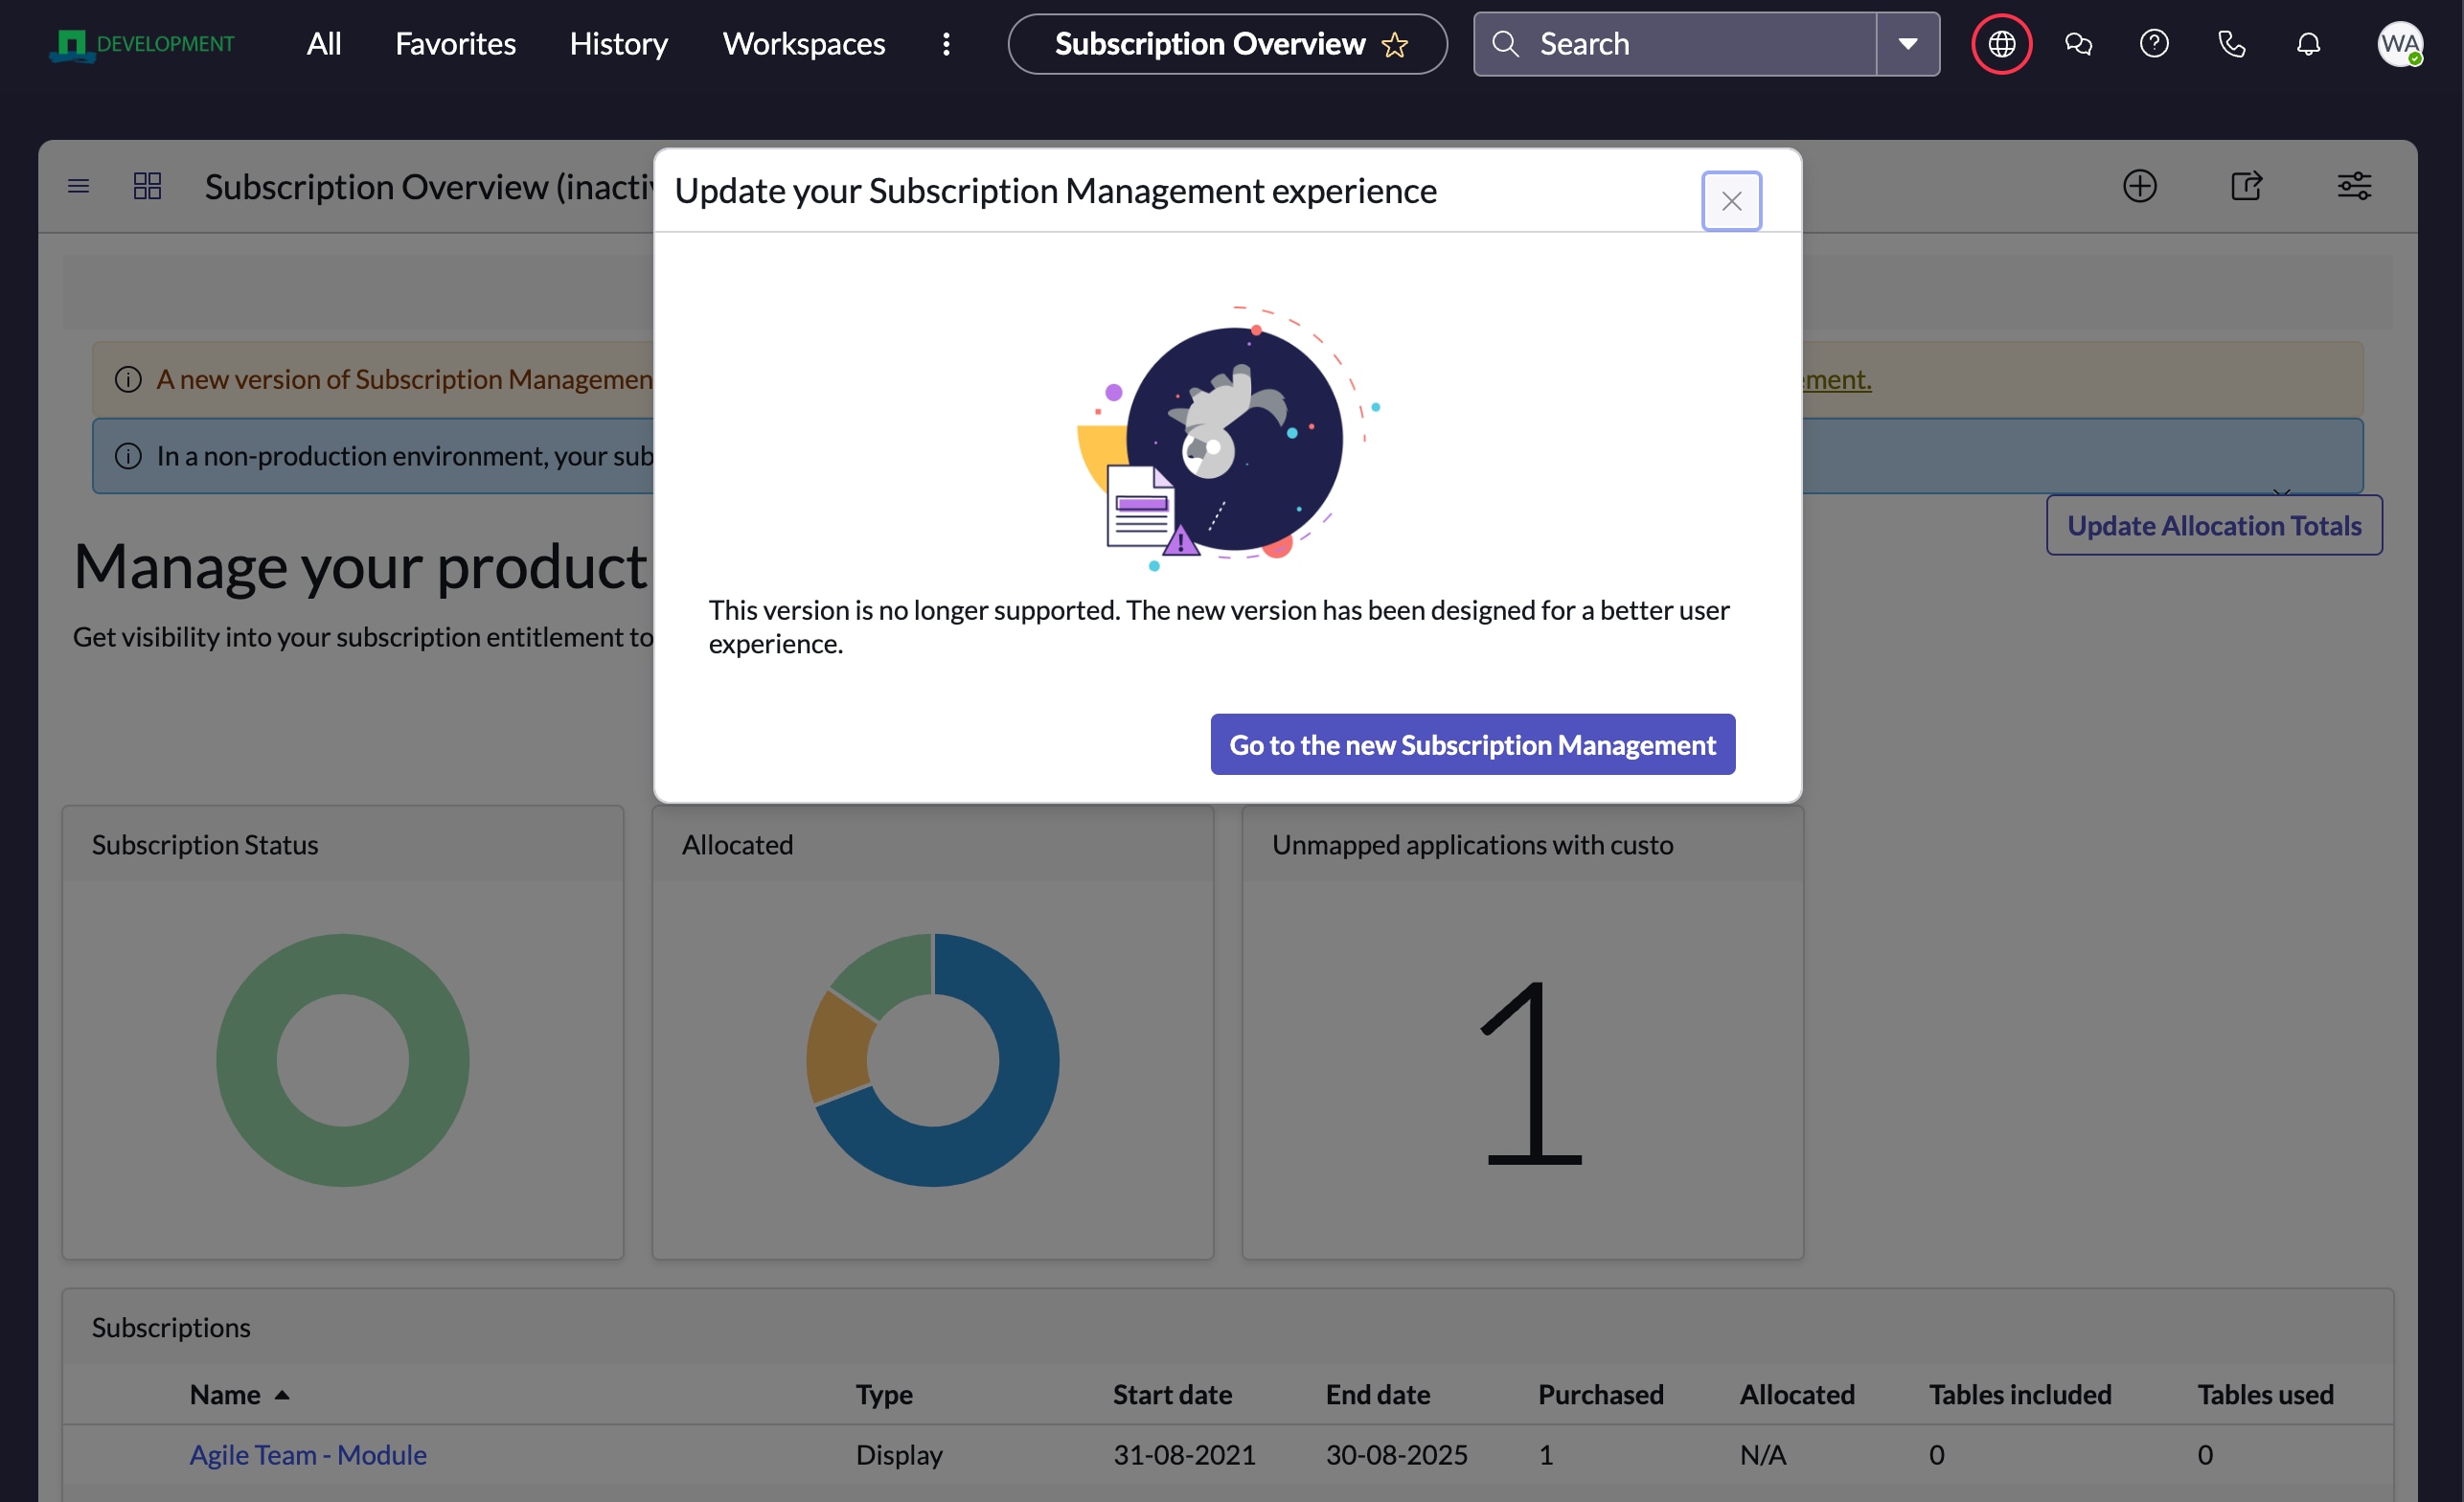The height and width of the screenshot is (1502, 2464).
Task: Open the Workspaces menu
Action: (x=803, y=44)
